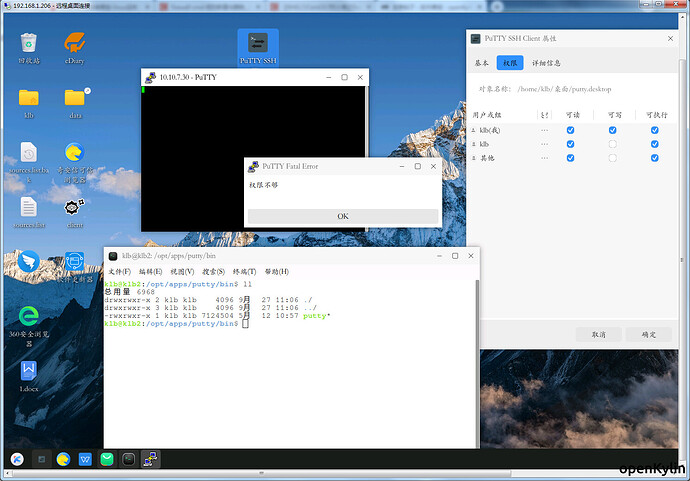Open the WPS Writer taskbar icon
This screenshot has width=690, height=481.
tap(85, 459)
